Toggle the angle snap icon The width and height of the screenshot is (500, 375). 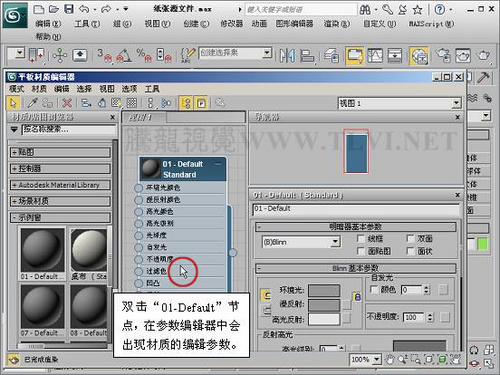click(x=124, y=55)
